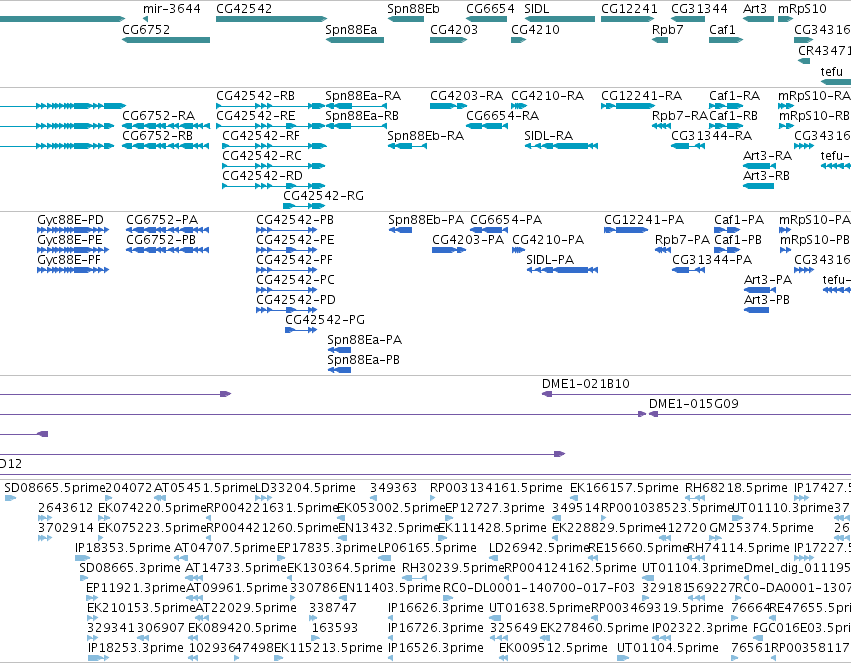Select the DME1-021B10 clone feature
The width and height of the screenshot is (851, 663).
tap(696, 394)
